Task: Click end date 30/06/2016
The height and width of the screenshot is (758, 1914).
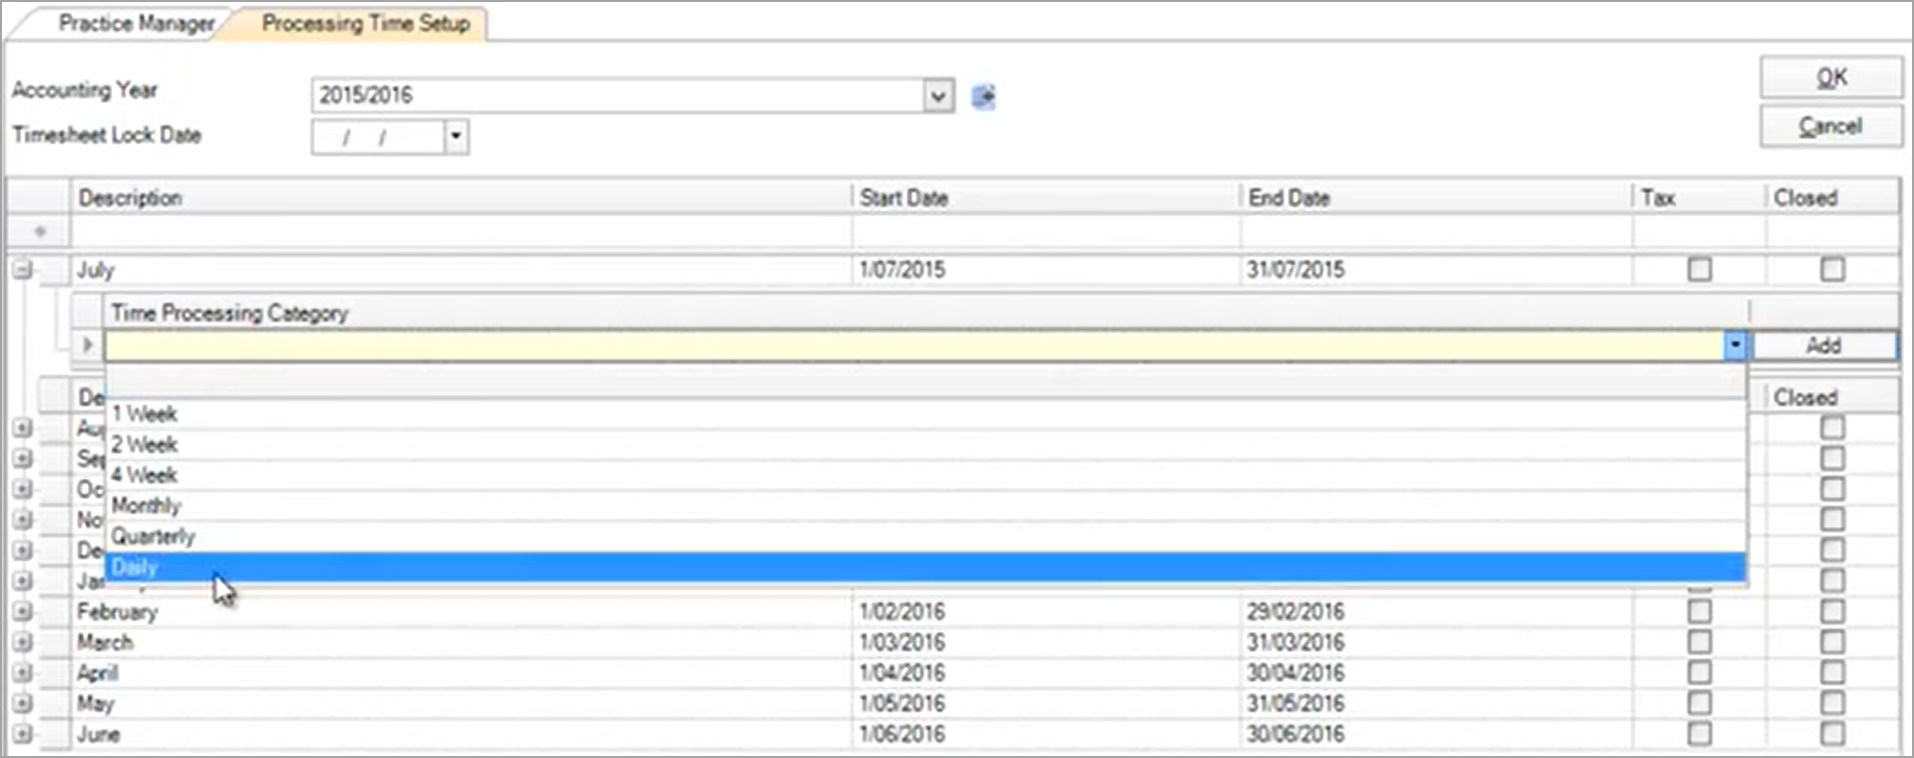Action: (1295, 734)
